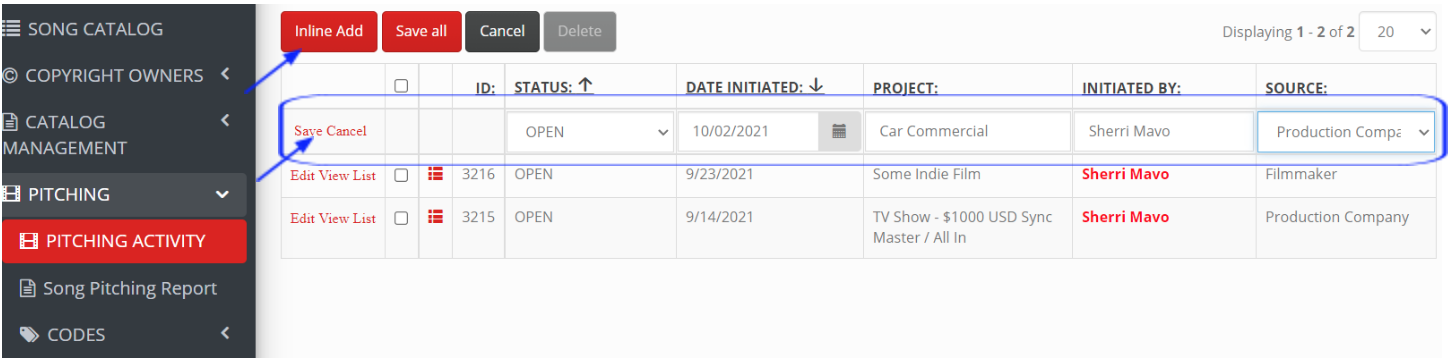Open the calendar date picker icon

[839, 131]
